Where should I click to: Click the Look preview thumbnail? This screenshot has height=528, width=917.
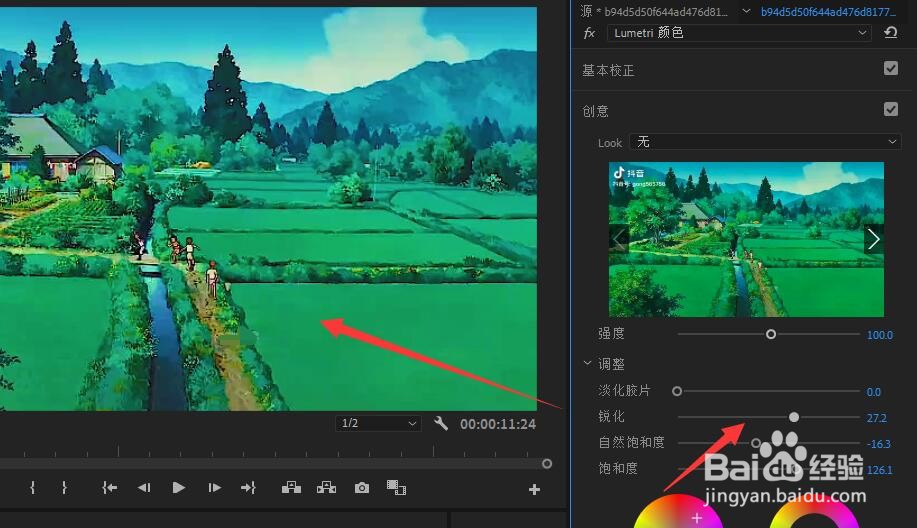(x=746, y=239)
